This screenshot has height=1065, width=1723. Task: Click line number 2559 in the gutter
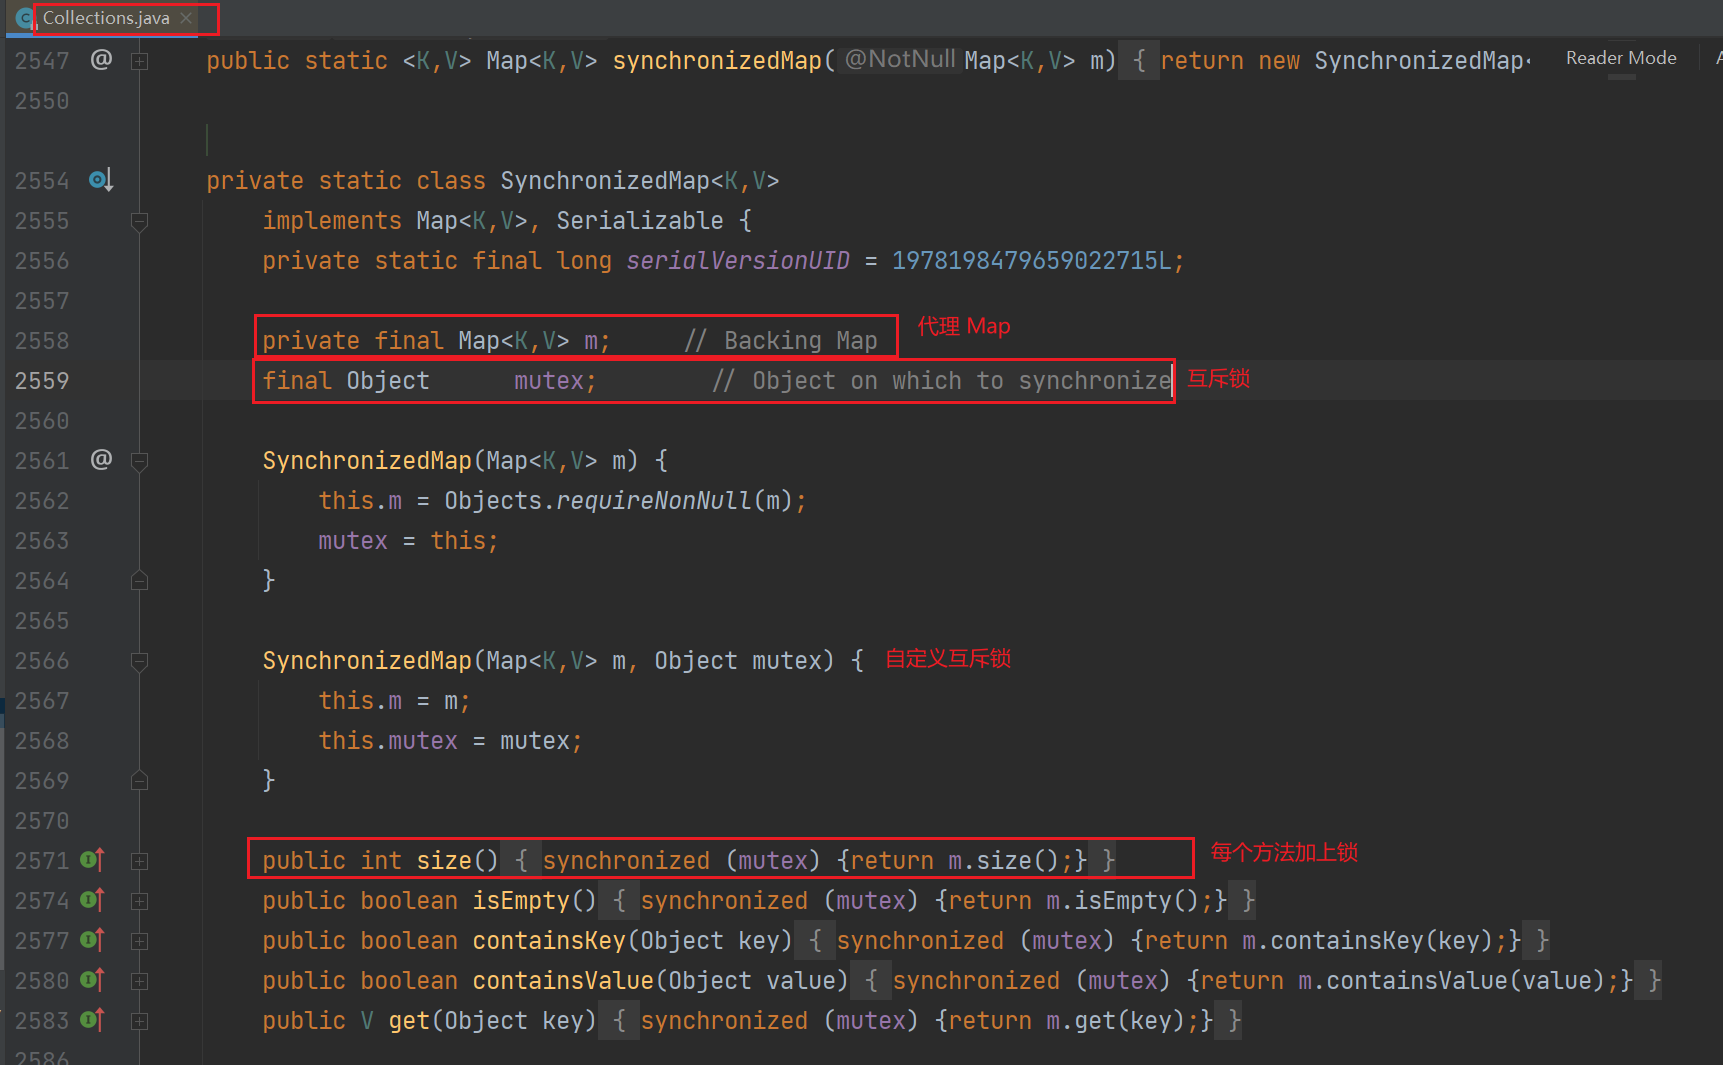coord(42,381)
